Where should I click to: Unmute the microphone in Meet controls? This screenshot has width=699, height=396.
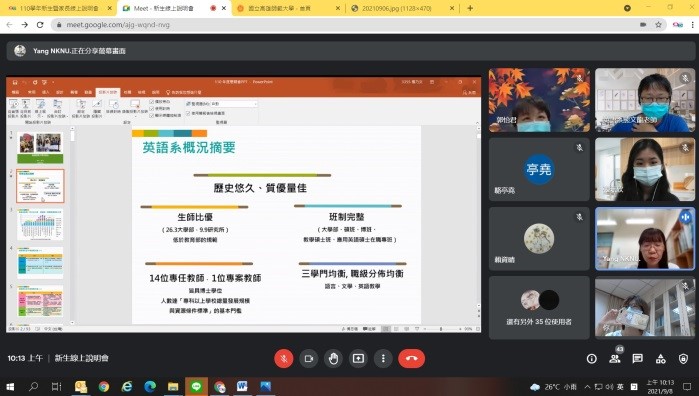284,359
